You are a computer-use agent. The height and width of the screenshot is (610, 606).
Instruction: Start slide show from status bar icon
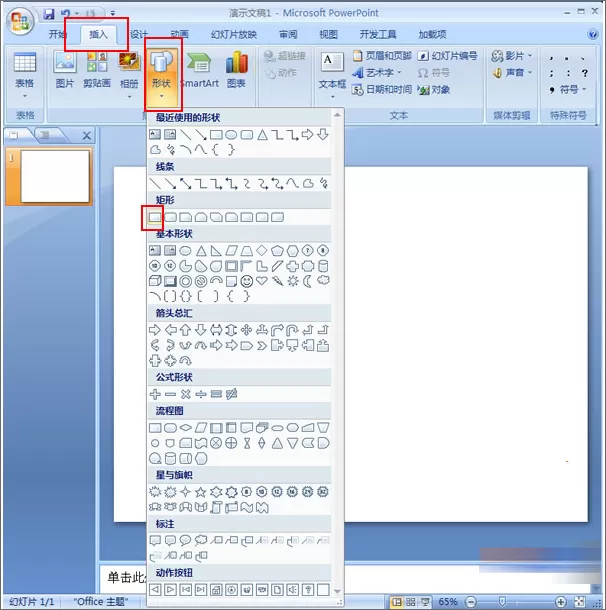[425, 602]
